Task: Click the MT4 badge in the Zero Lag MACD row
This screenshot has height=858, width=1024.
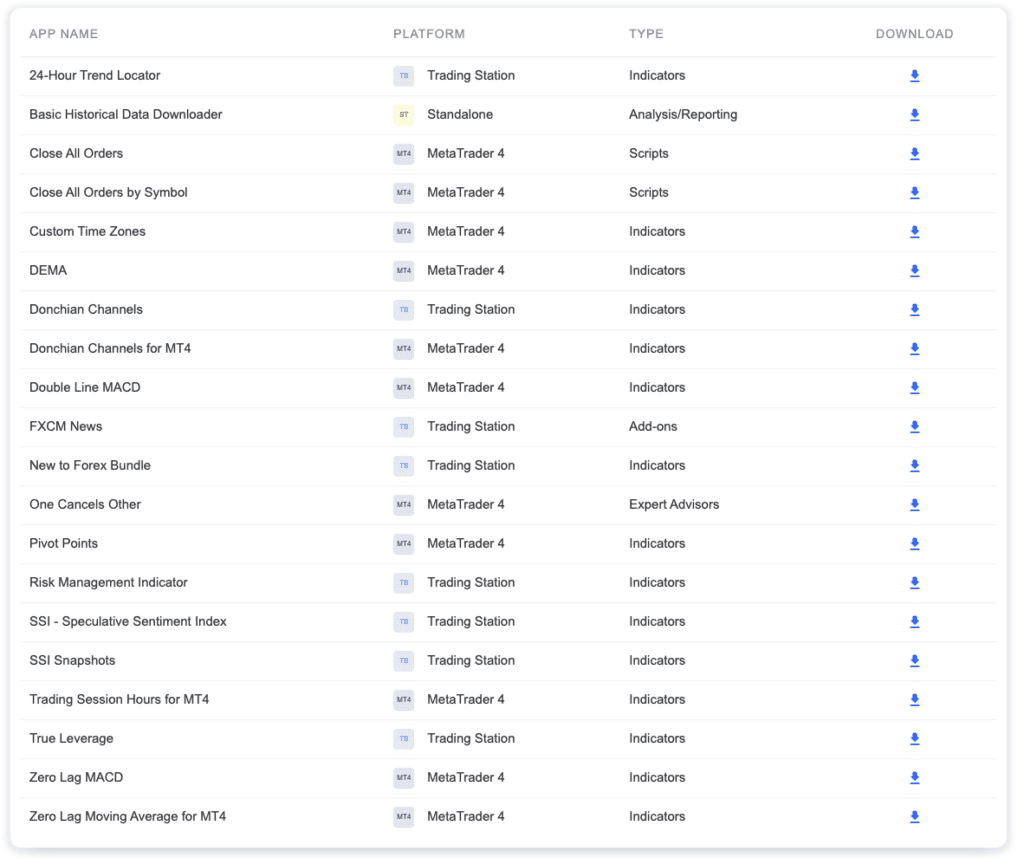Action: [x=404, y=778]
